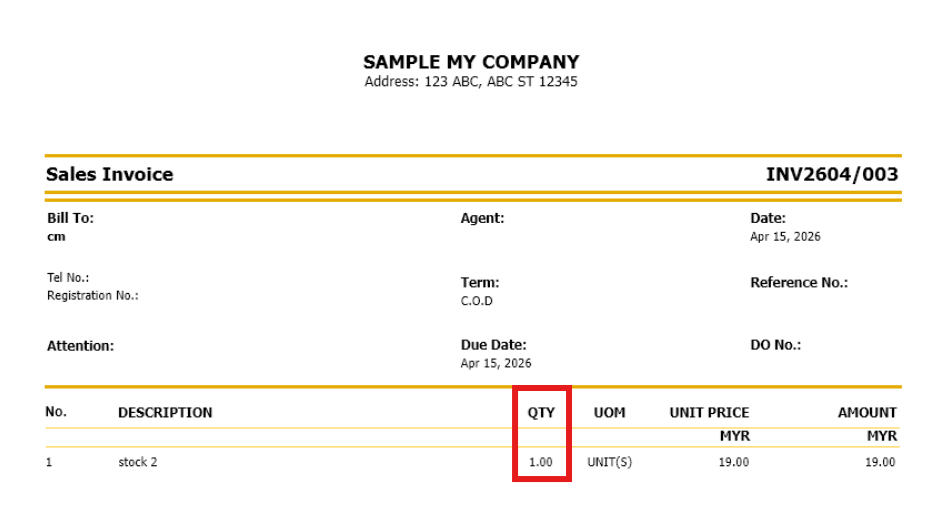Click the Tel No. field label
The width and height of the screenshot is (937, 514).
68,277
